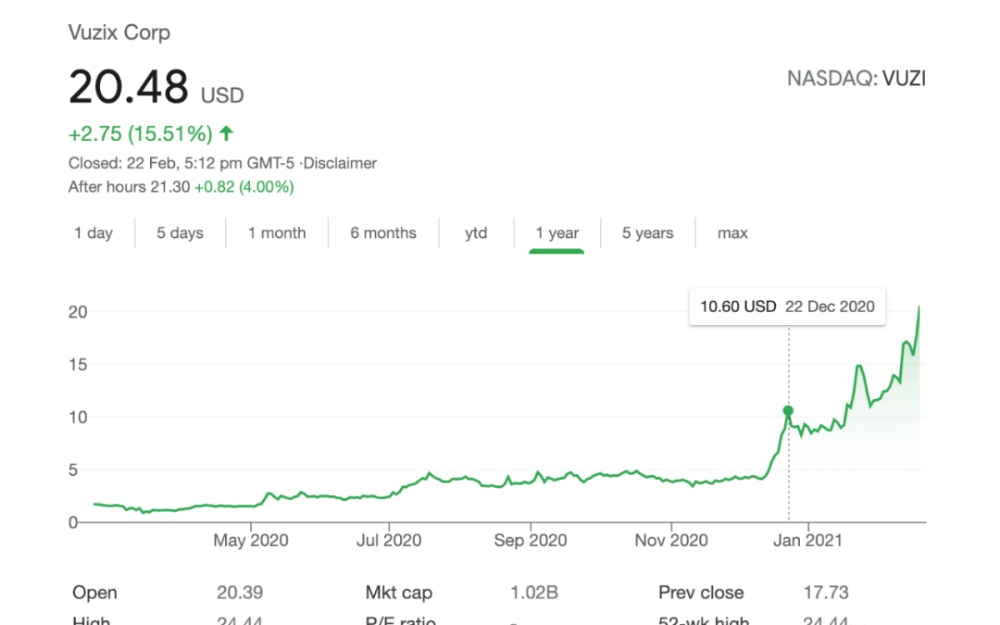Open the Disclaimer link
1000x625 pixels.
coord(339,163)
